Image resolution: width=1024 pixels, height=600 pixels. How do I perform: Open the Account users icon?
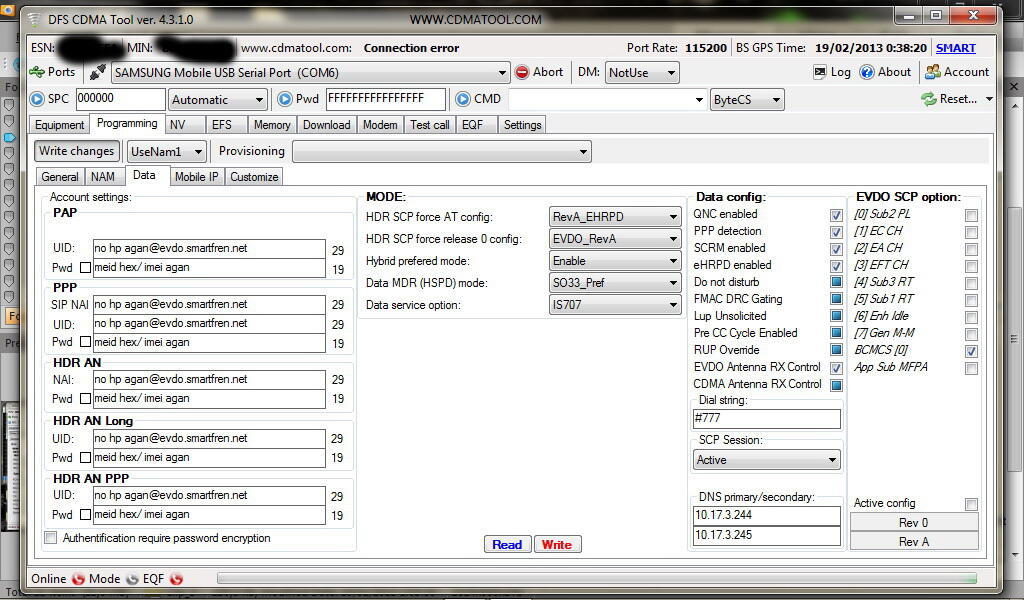click(x=933, y=72)
